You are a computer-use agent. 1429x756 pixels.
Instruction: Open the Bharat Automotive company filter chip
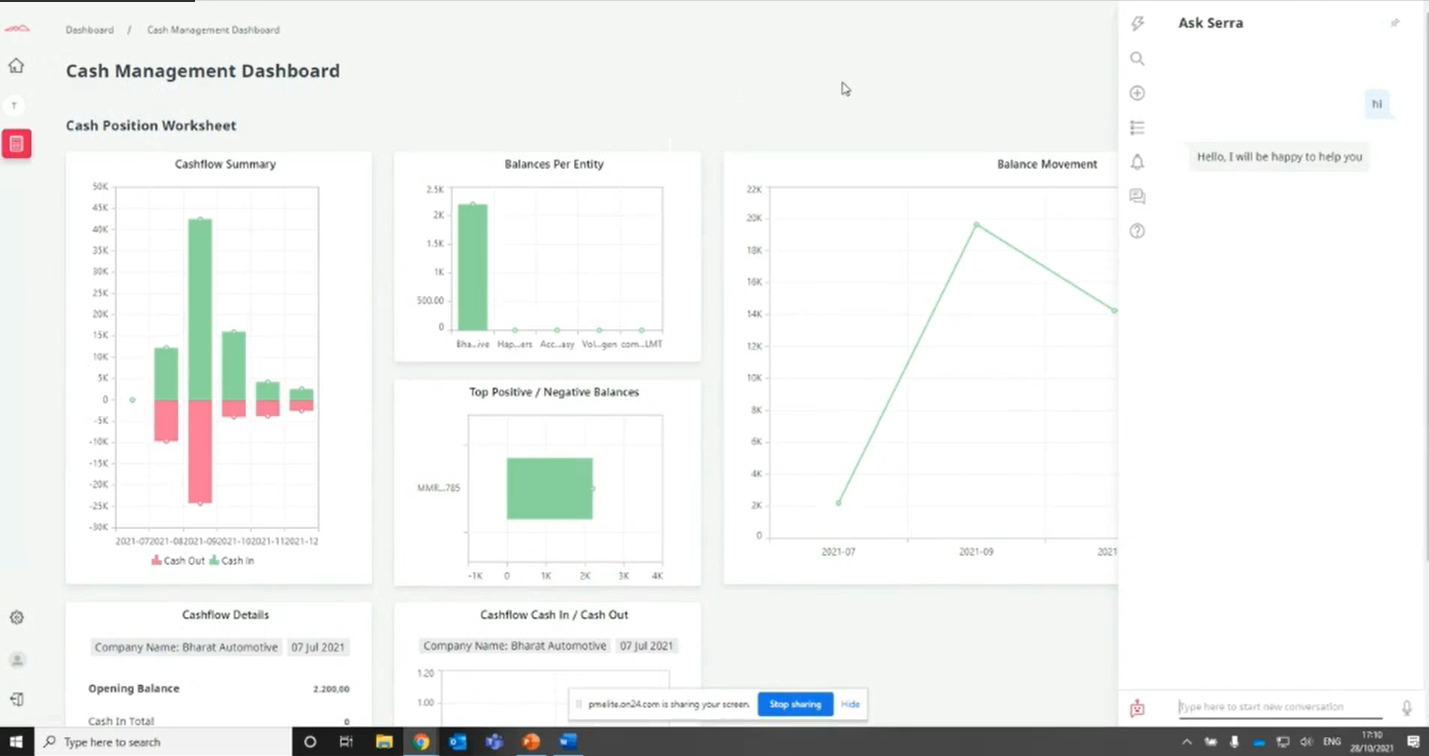pyautogui.click(x=185, y=646)
